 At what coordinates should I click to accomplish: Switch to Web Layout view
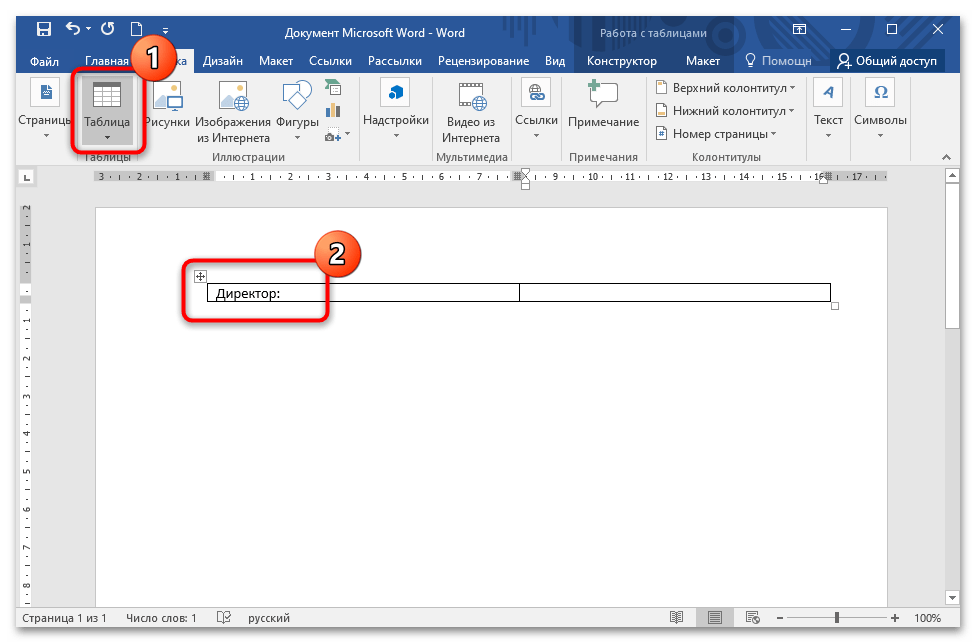(x=753, y=617)
